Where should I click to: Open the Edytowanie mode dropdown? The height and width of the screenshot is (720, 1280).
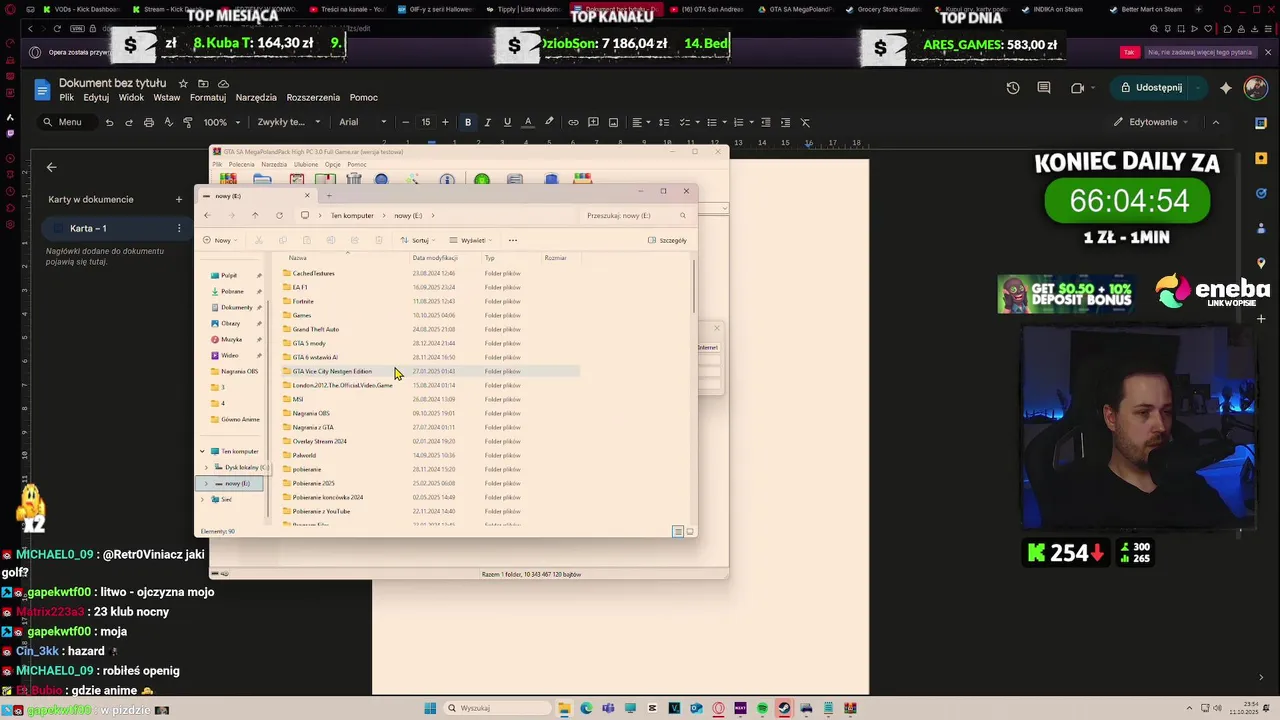click(1152, 122)
